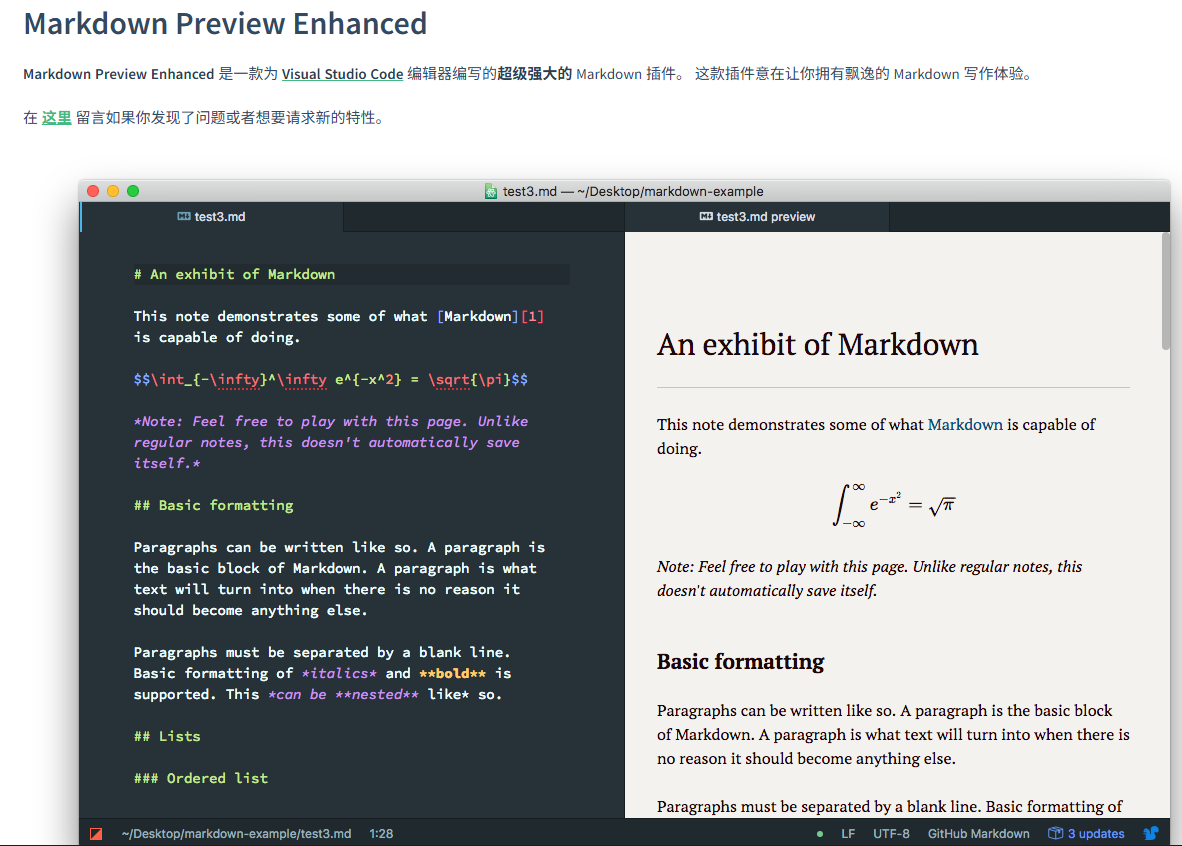The height and width of the screenshot is (846, 1182).
Task: Click the 1:28 cursor position indicator
Action: click(381, 834)
